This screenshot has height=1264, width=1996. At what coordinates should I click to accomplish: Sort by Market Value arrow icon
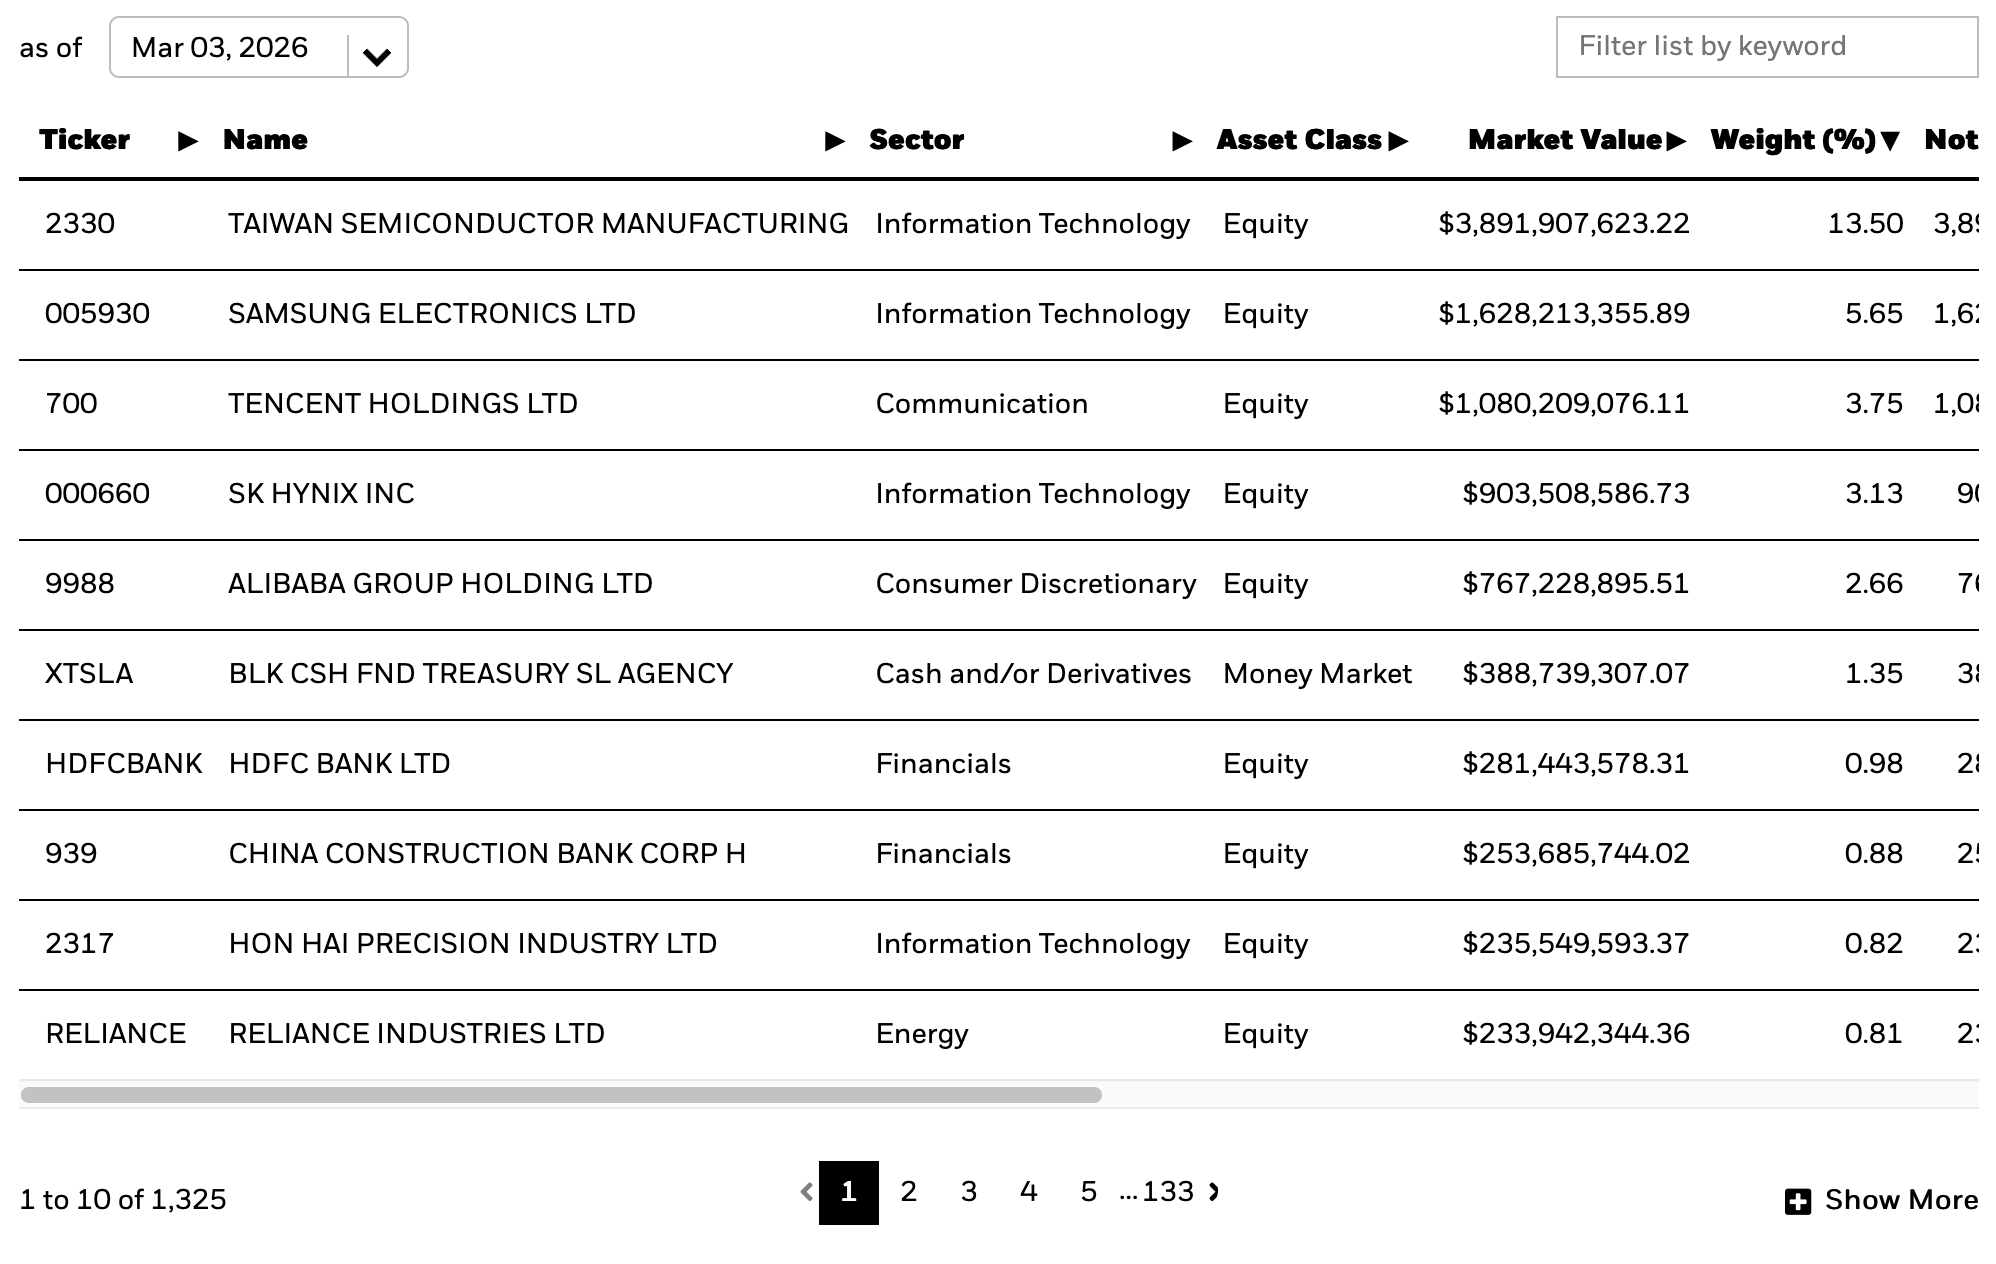click(x=1676, y=141)
